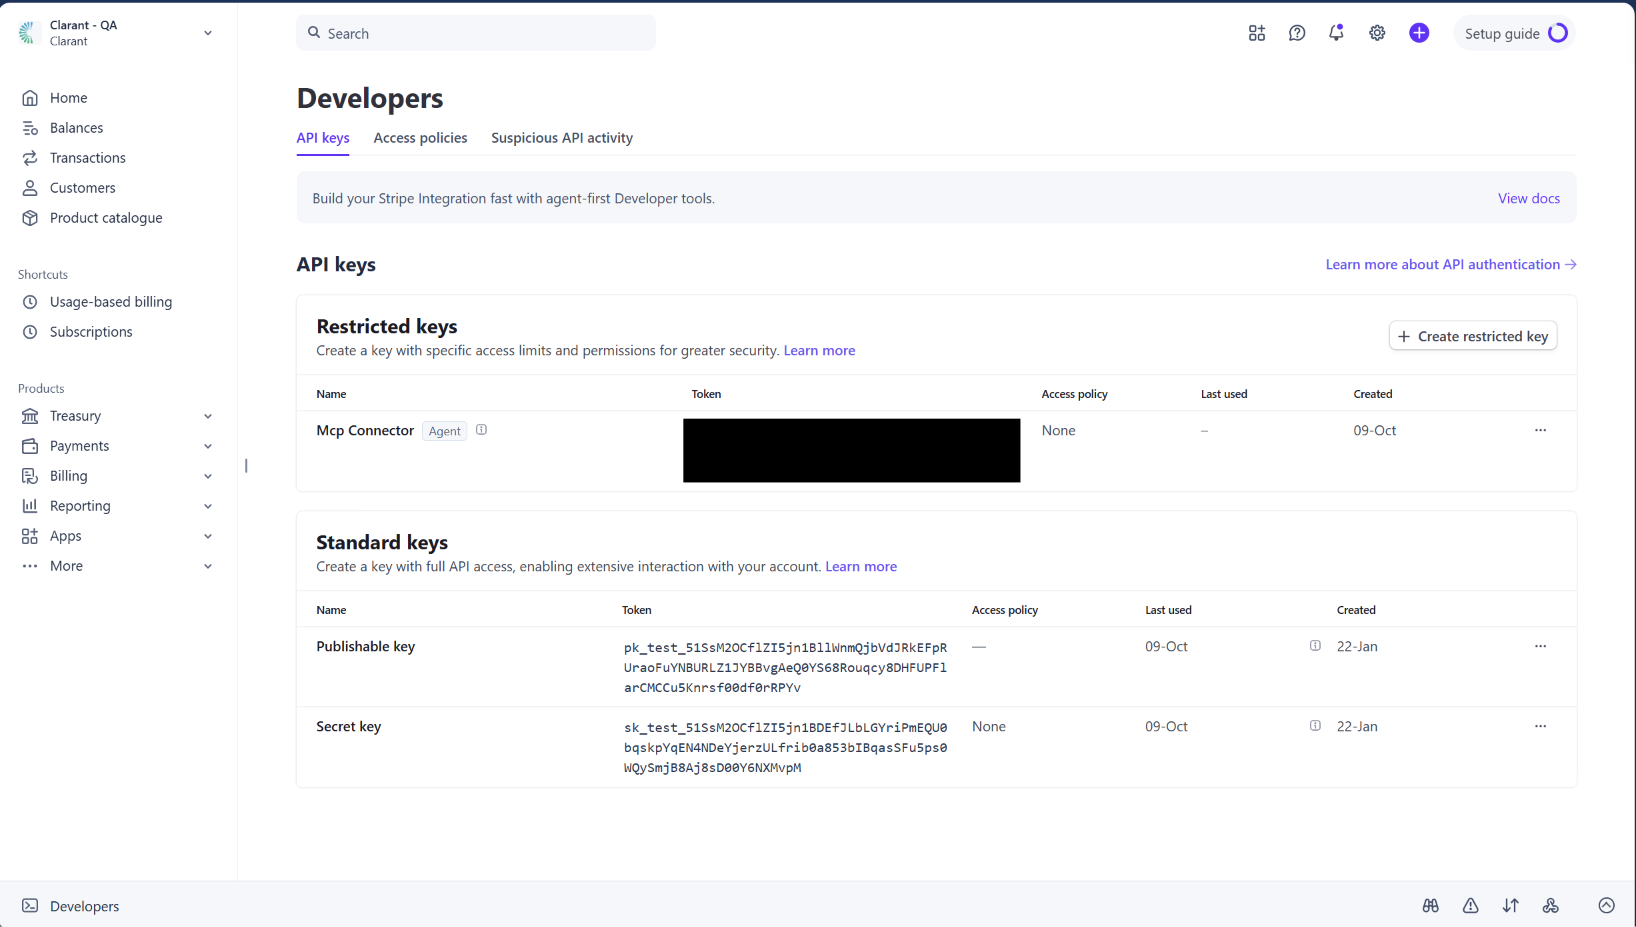Click the Balances sidebar icon

tap(30, 128)
